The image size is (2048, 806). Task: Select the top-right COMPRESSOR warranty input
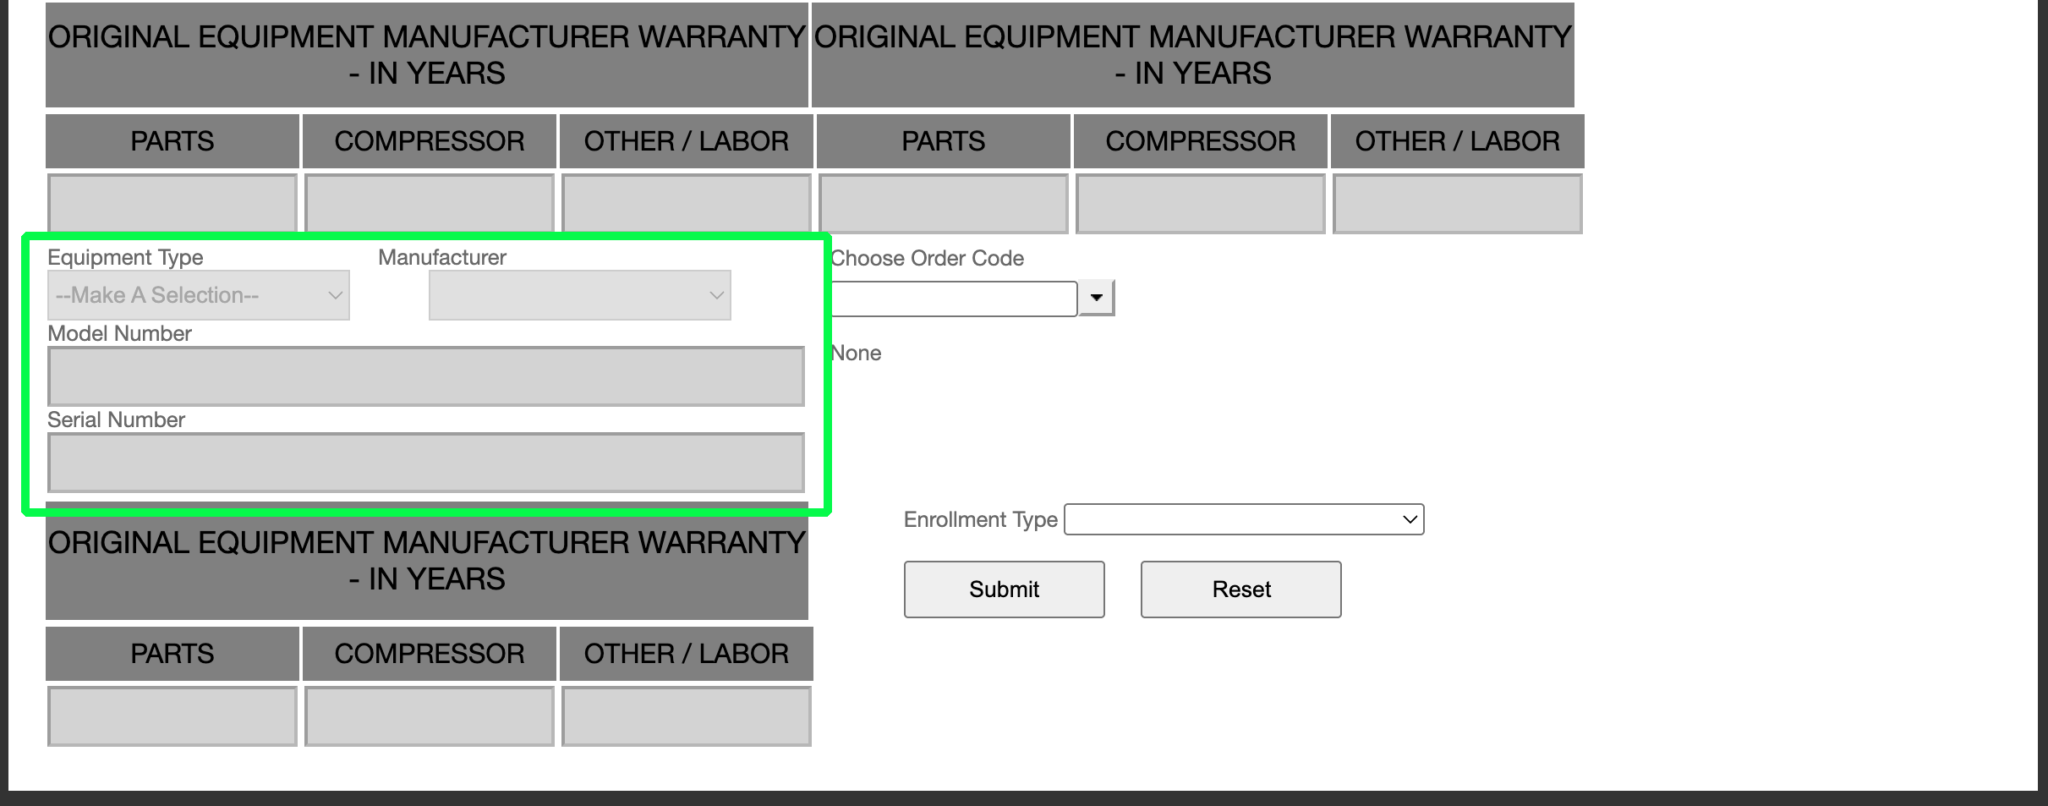click(1200, 204)
